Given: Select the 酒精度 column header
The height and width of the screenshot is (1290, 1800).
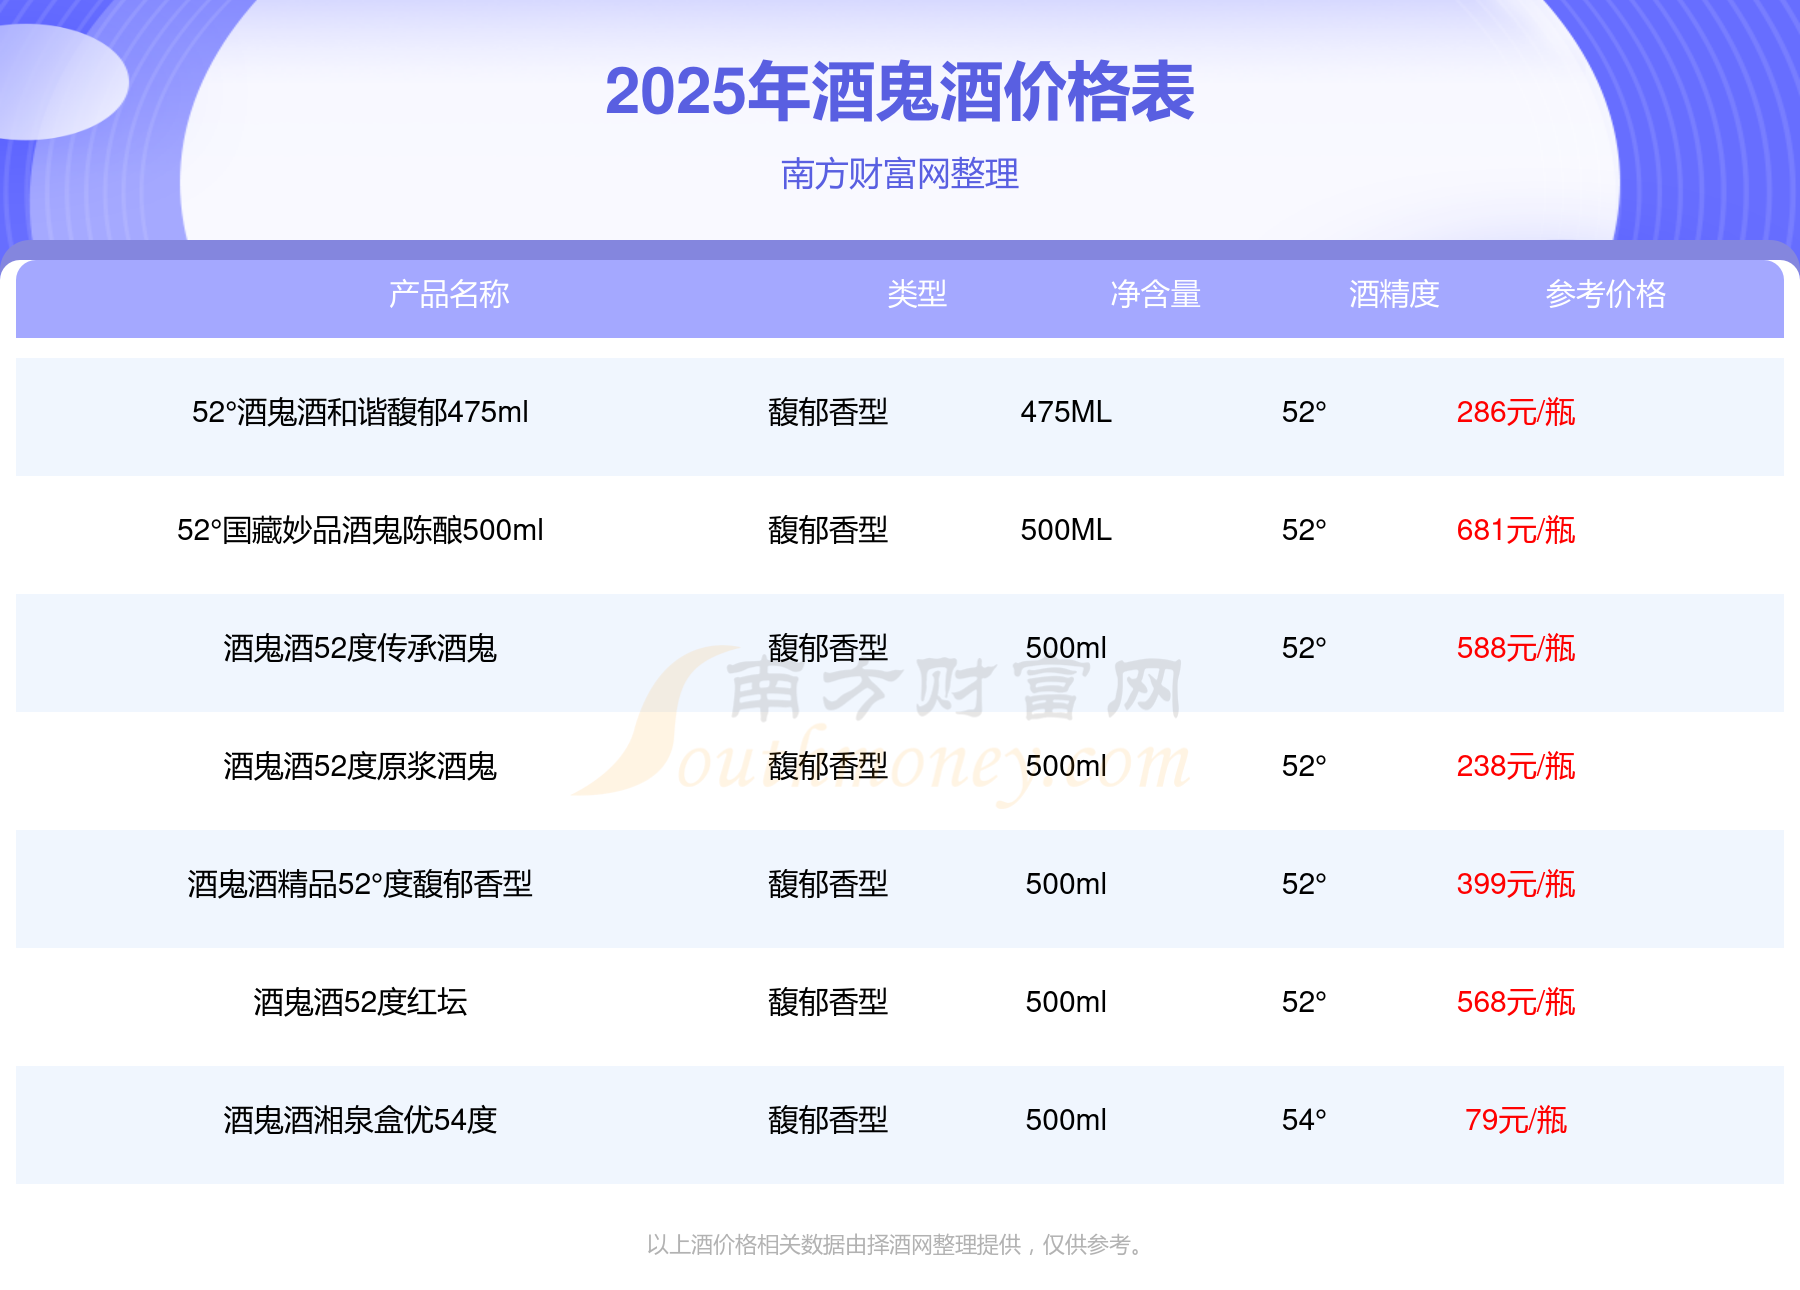Looking at the screenshot, I should (1394, 294).
